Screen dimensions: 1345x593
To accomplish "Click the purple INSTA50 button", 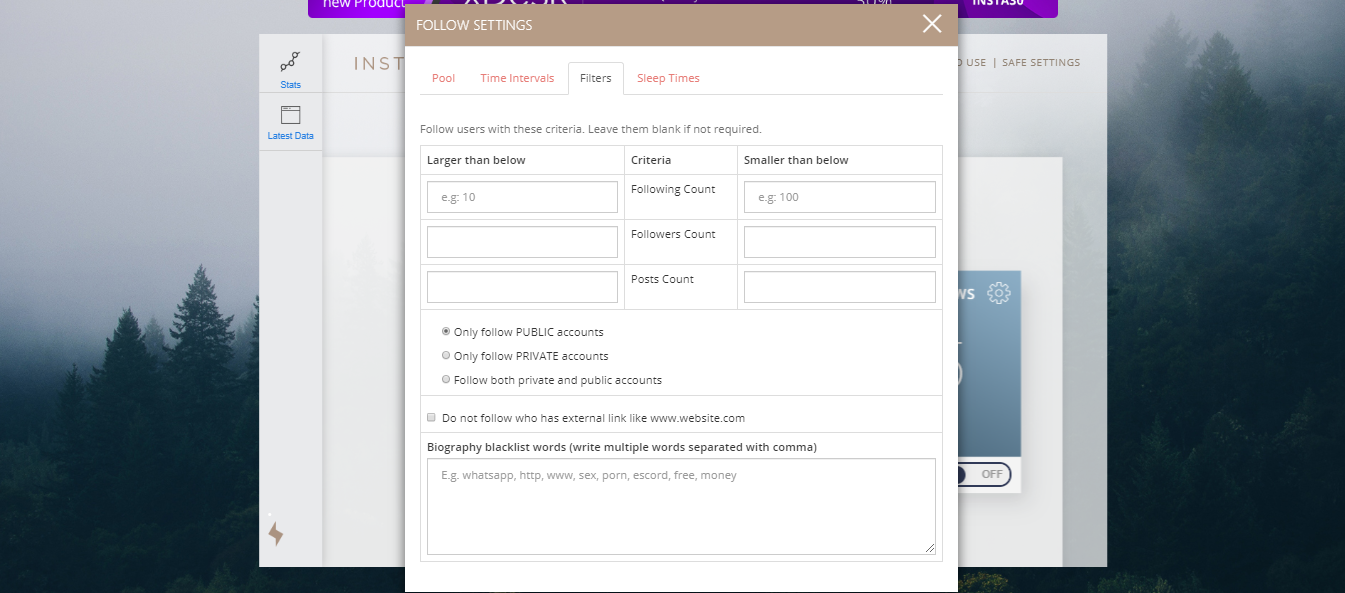I will point(1005,8).
